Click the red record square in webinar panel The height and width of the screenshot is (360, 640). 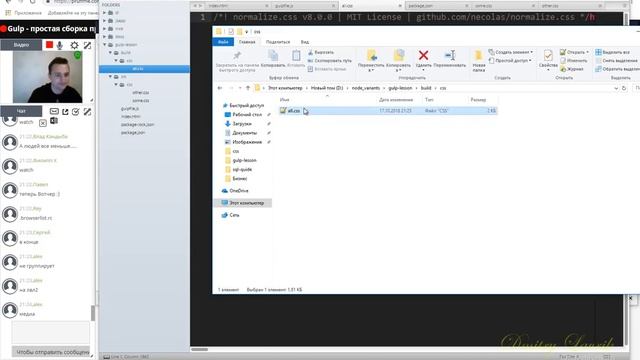point(49,45)
